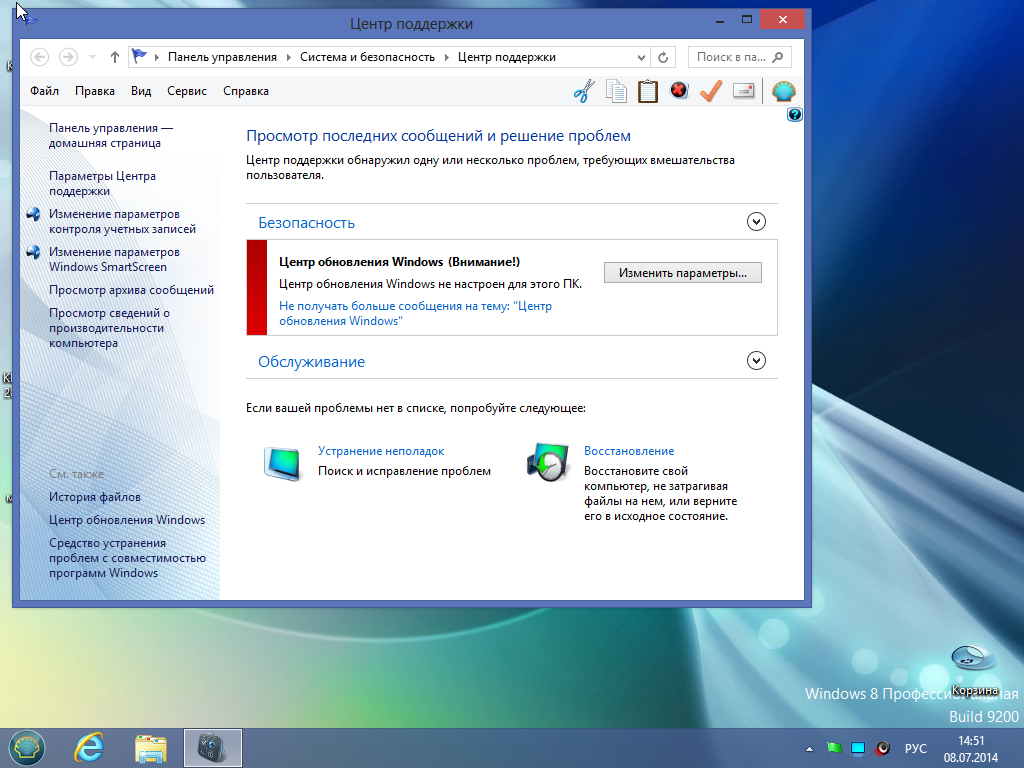
Task: Expand chevron before Панель управления breadcrumb
Action: 157,57
